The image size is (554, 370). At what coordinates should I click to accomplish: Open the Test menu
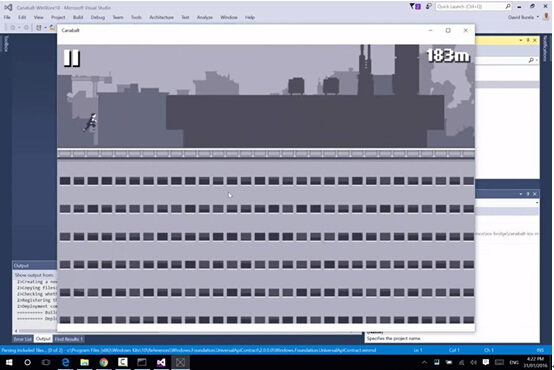(185, 17)
